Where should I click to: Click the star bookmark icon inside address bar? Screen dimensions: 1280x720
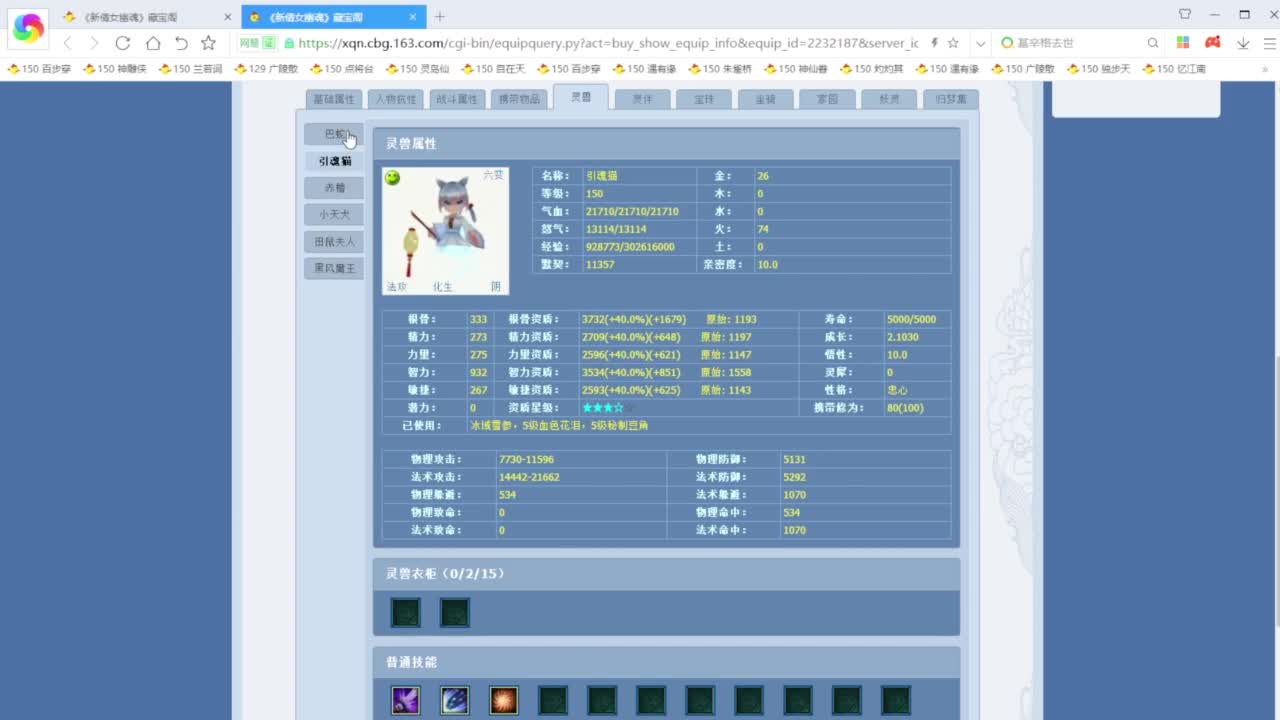953,43
